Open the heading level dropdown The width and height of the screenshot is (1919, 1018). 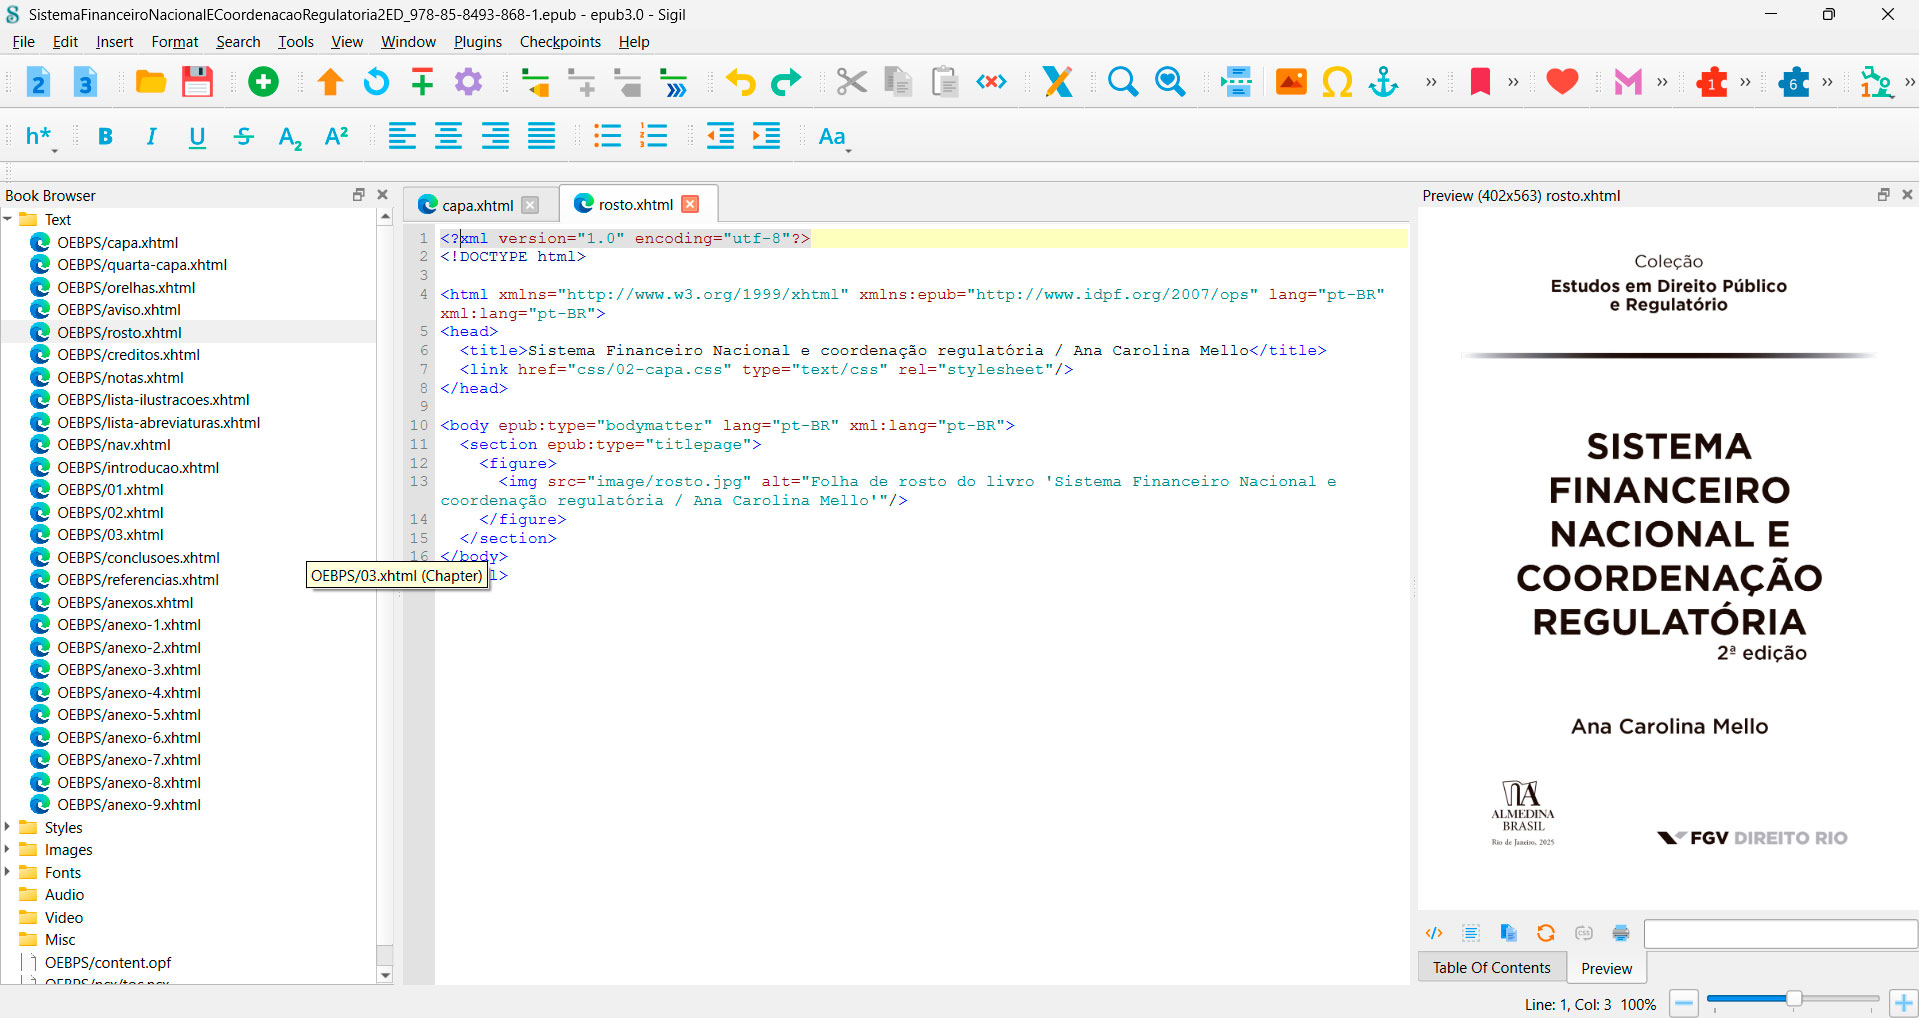[x=40, y=137]
